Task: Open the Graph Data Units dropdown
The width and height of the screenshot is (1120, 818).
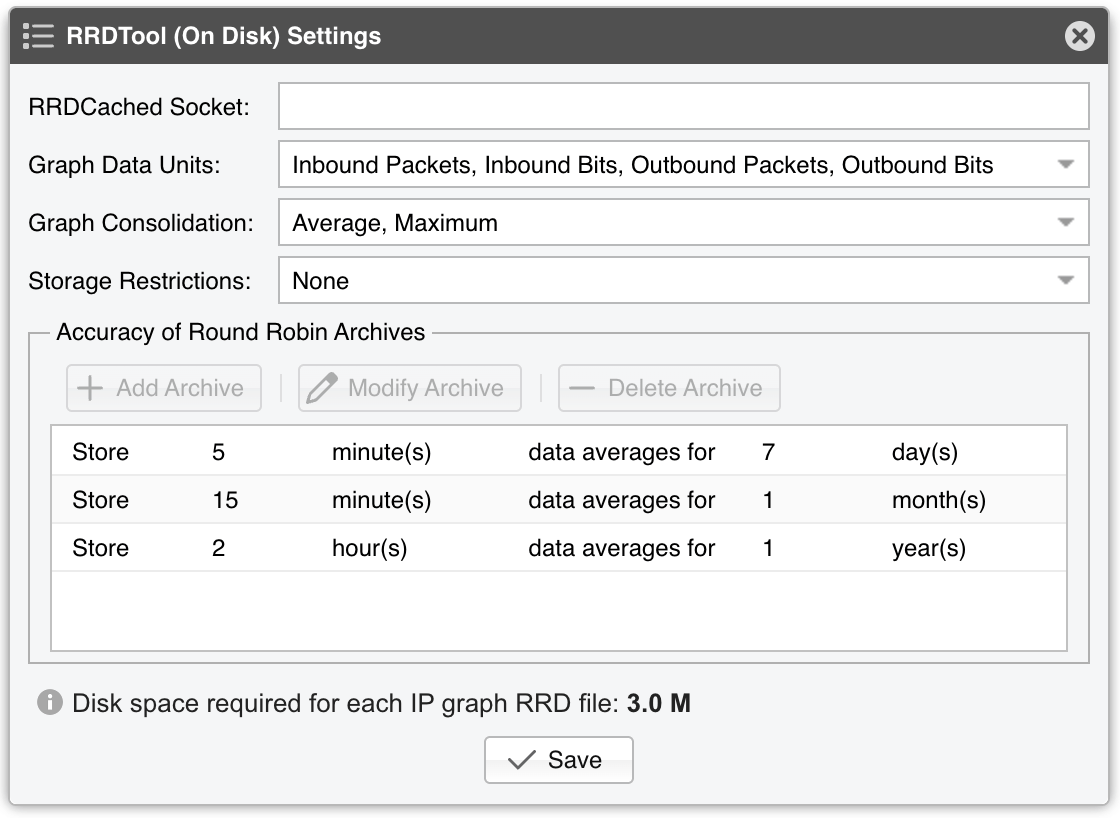Action: coord(684,164)
